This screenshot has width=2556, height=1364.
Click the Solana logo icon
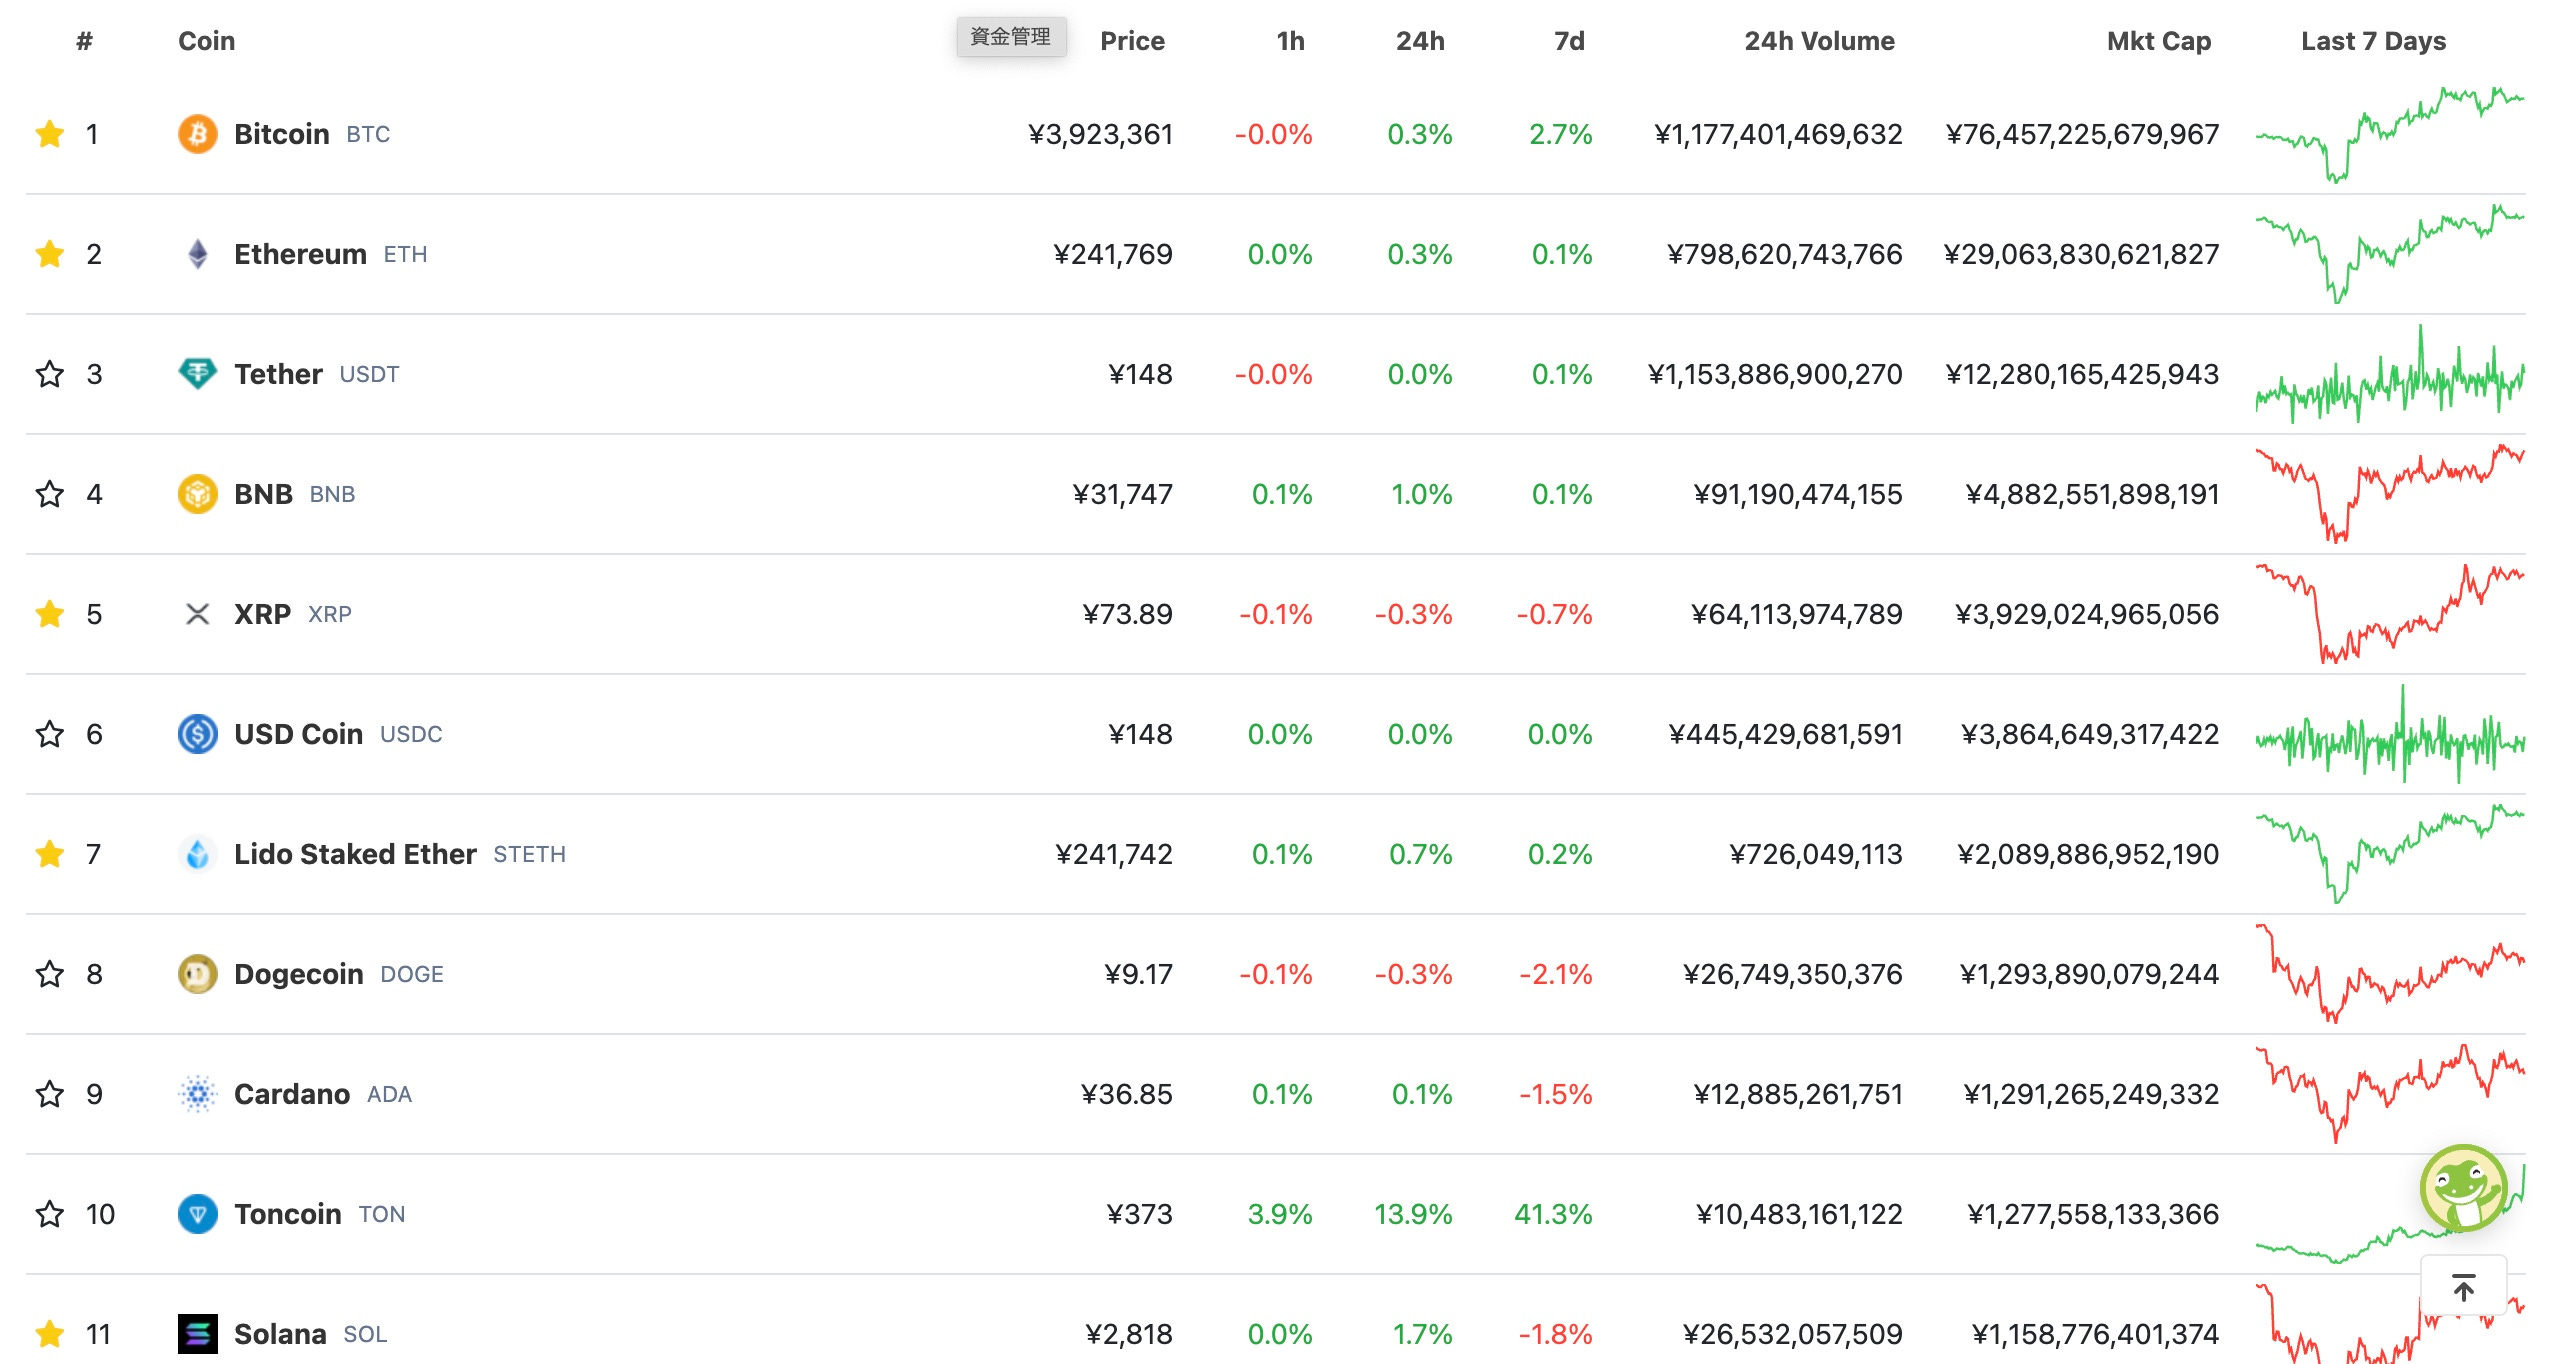[x=198, y=1334]
